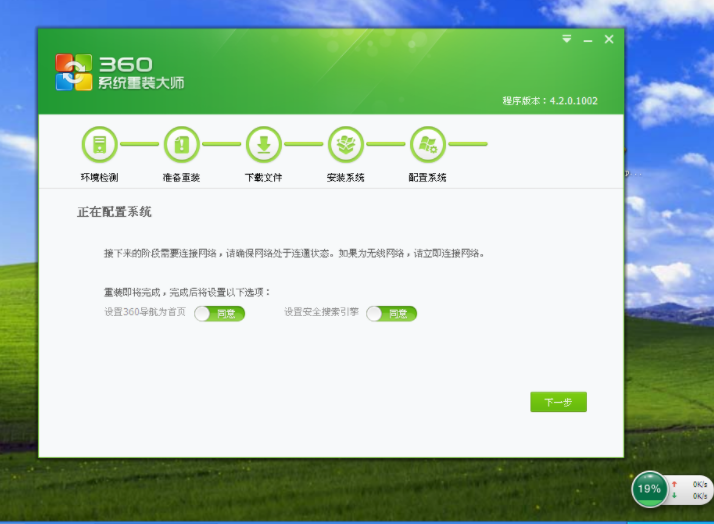Click the 19% memory floating ball
This screenshot has height=524, width=714.
point(649,489)
